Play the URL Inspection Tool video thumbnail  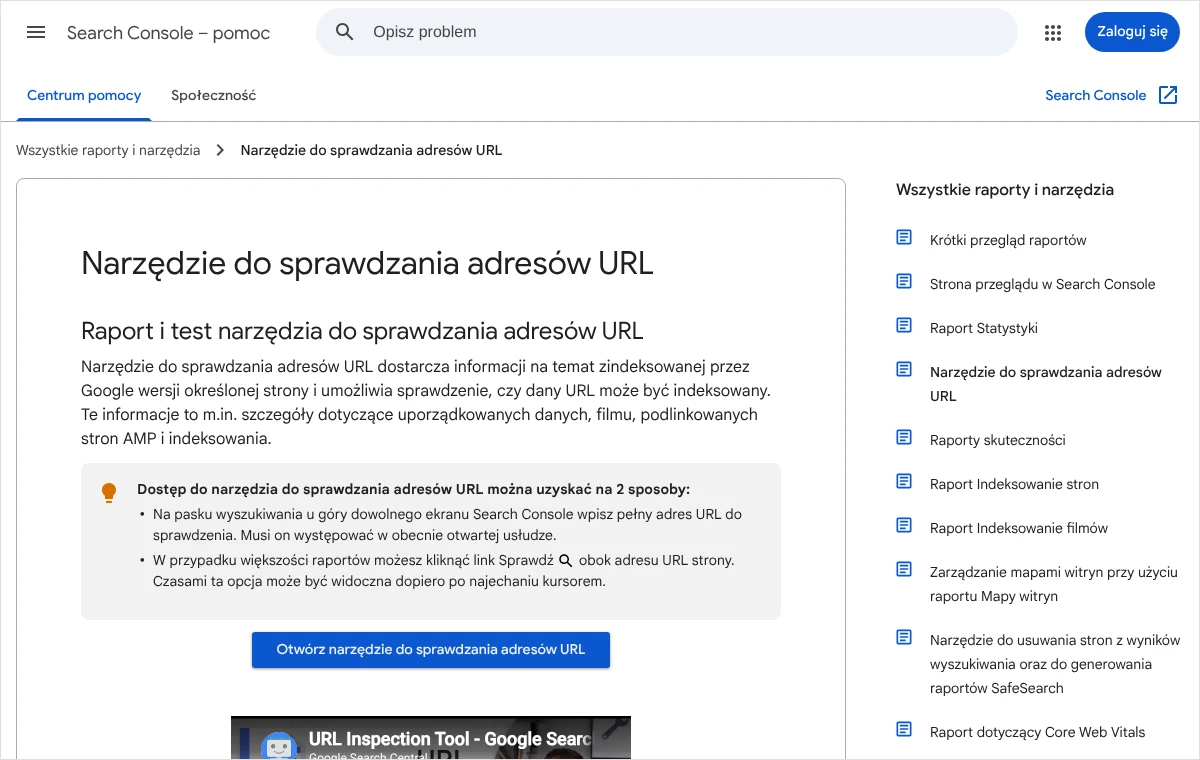431,738
